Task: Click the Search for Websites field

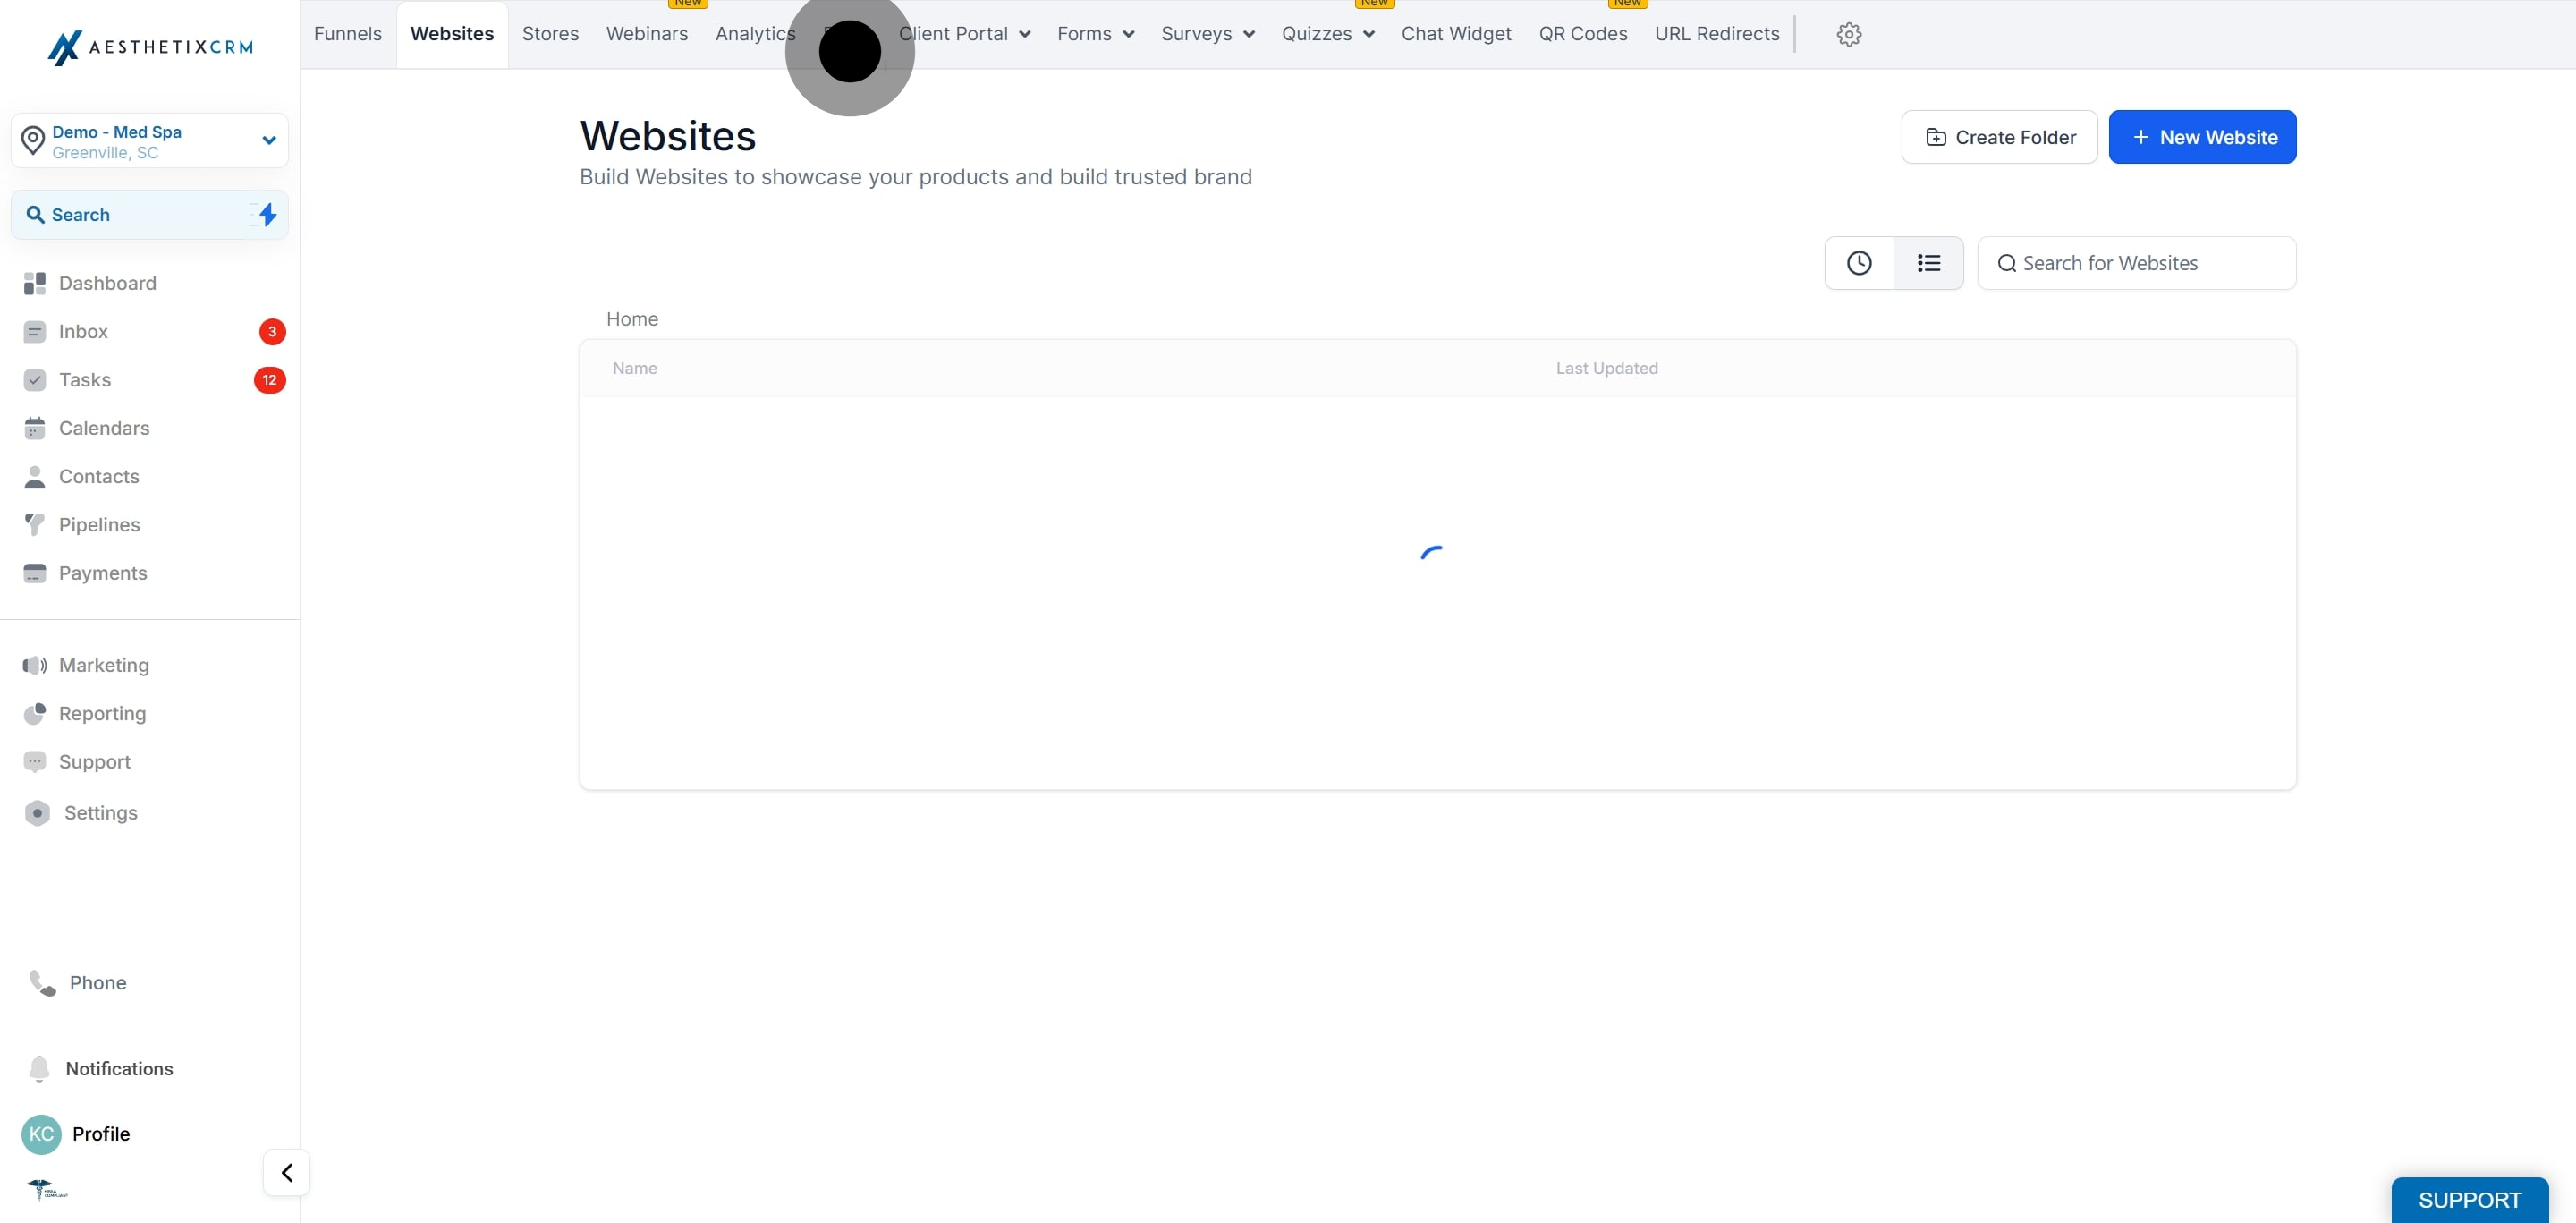Action: [x=2137, y=262]
